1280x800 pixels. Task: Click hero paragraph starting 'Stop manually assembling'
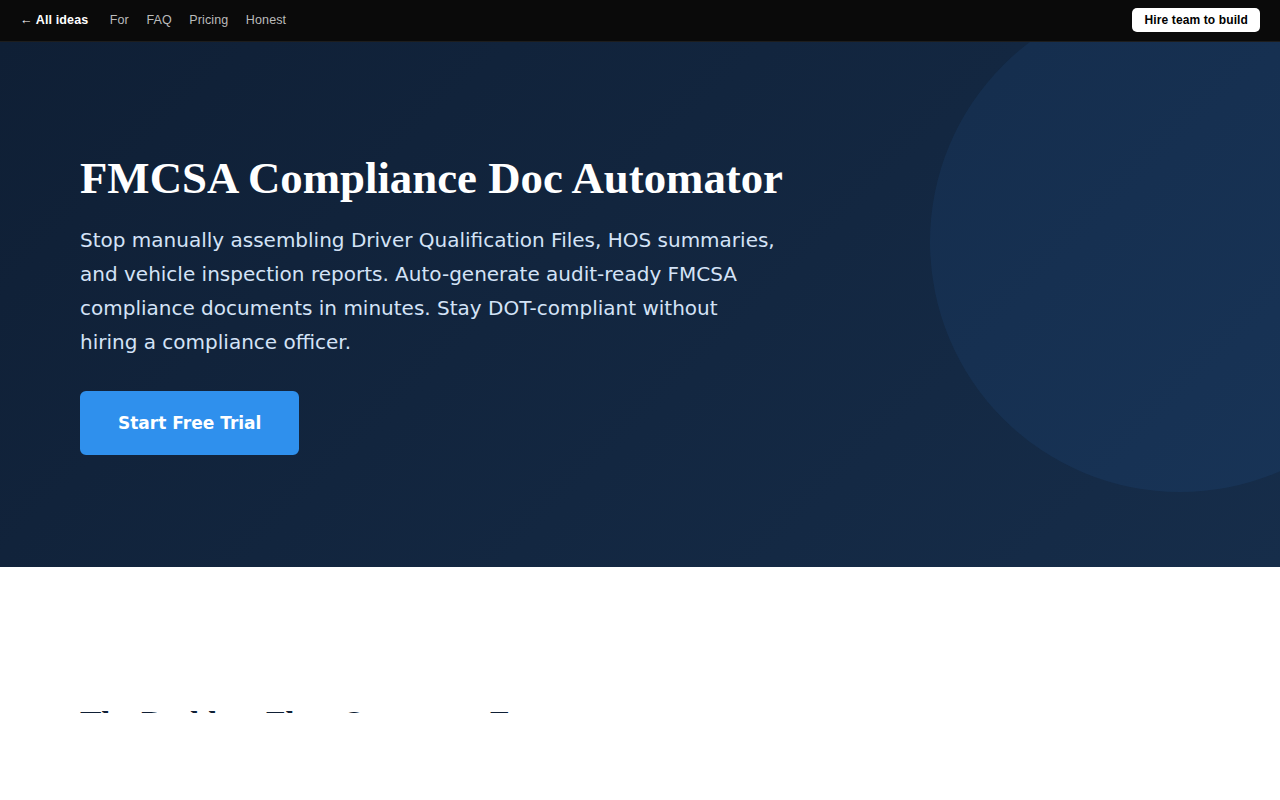click(427, 291)
